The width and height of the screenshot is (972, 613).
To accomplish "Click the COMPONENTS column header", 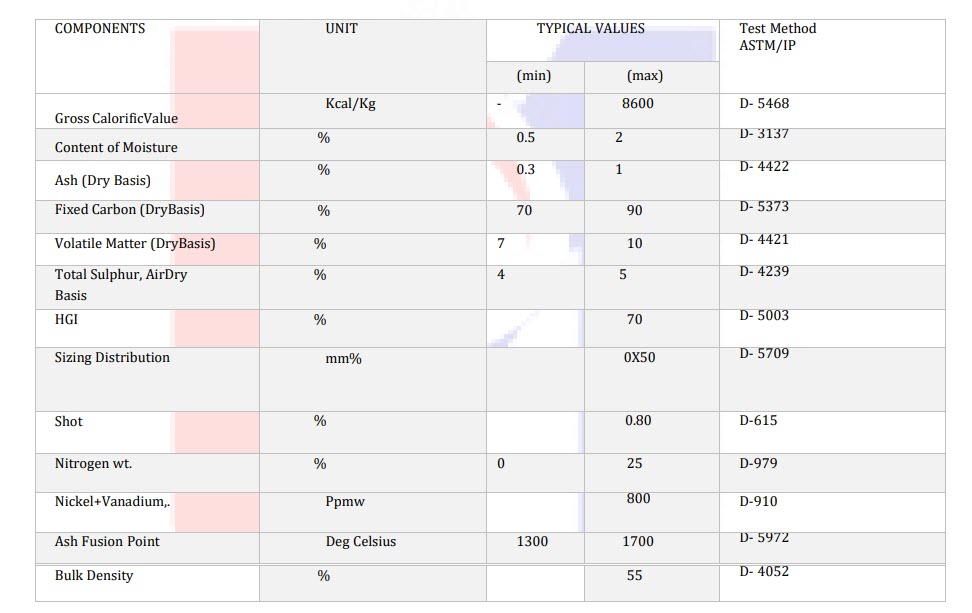I will coord(100,29).
